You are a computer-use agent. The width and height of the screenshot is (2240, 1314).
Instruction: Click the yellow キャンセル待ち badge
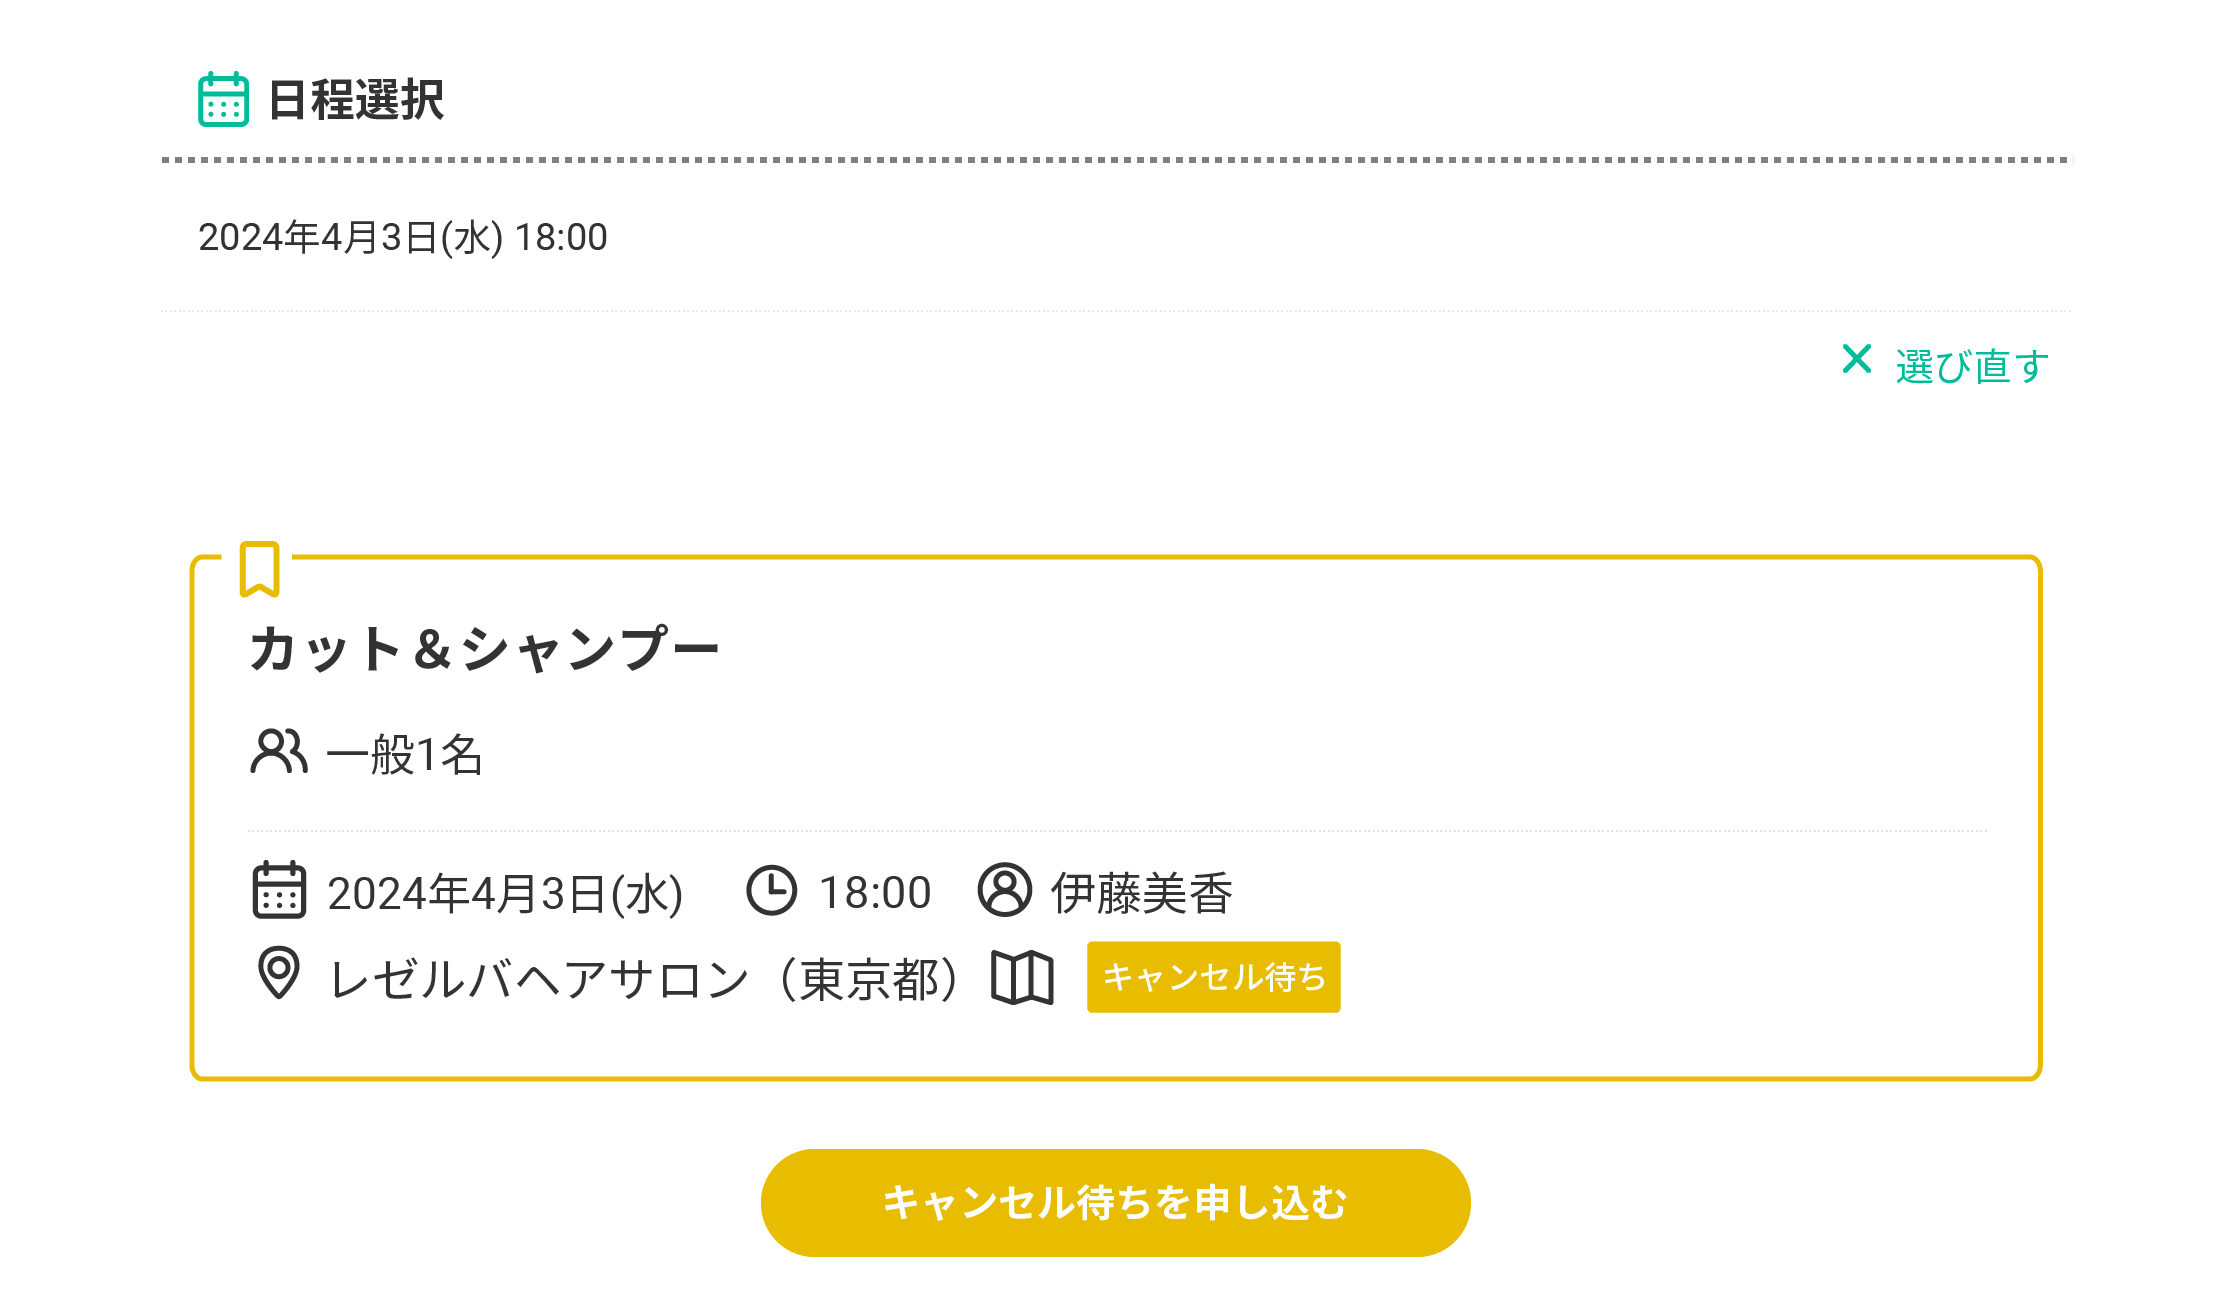[1213, 977]
